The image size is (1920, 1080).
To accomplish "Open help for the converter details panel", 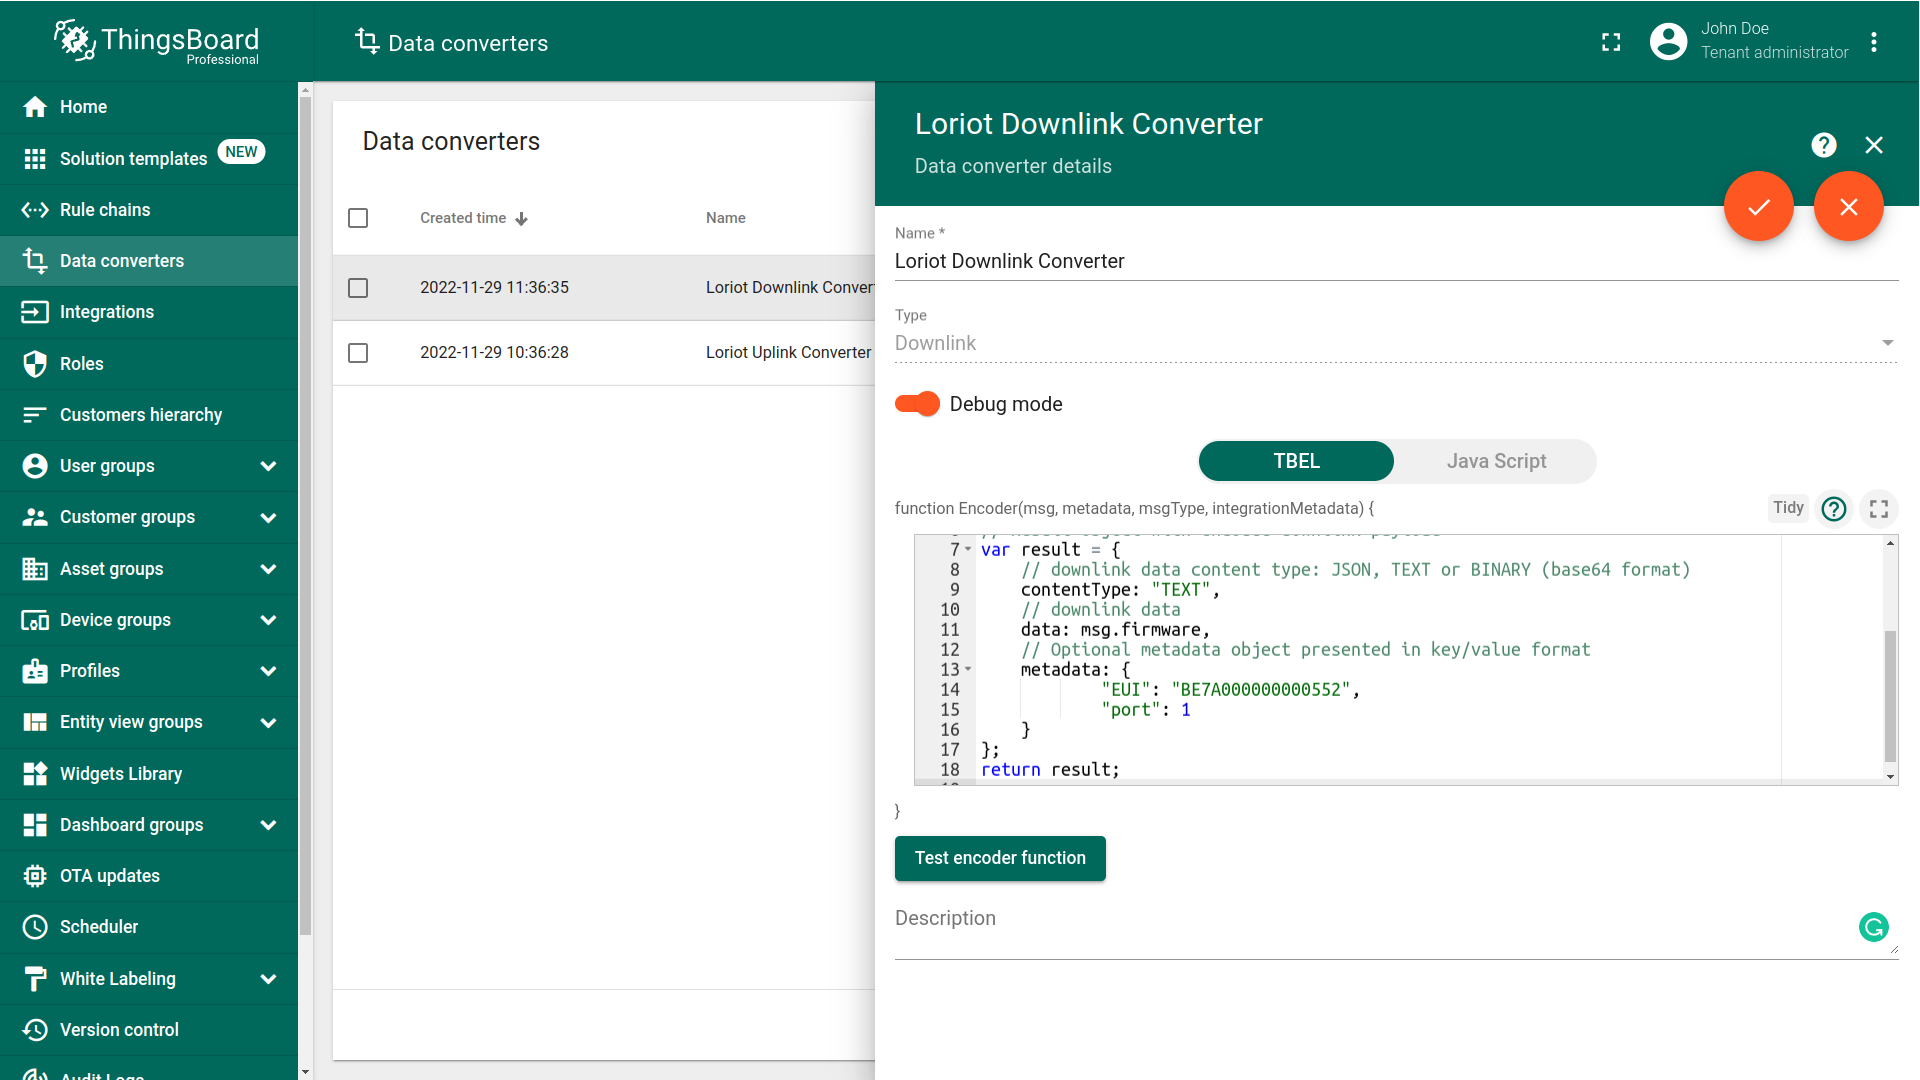I will (1823, 146).
